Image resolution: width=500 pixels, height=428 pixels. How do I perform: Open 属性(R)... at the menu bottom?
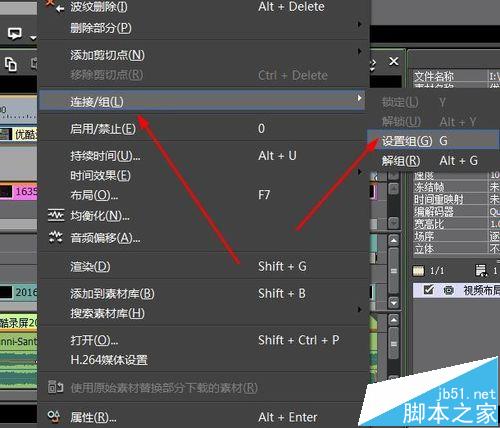click(x=203, y=417)
